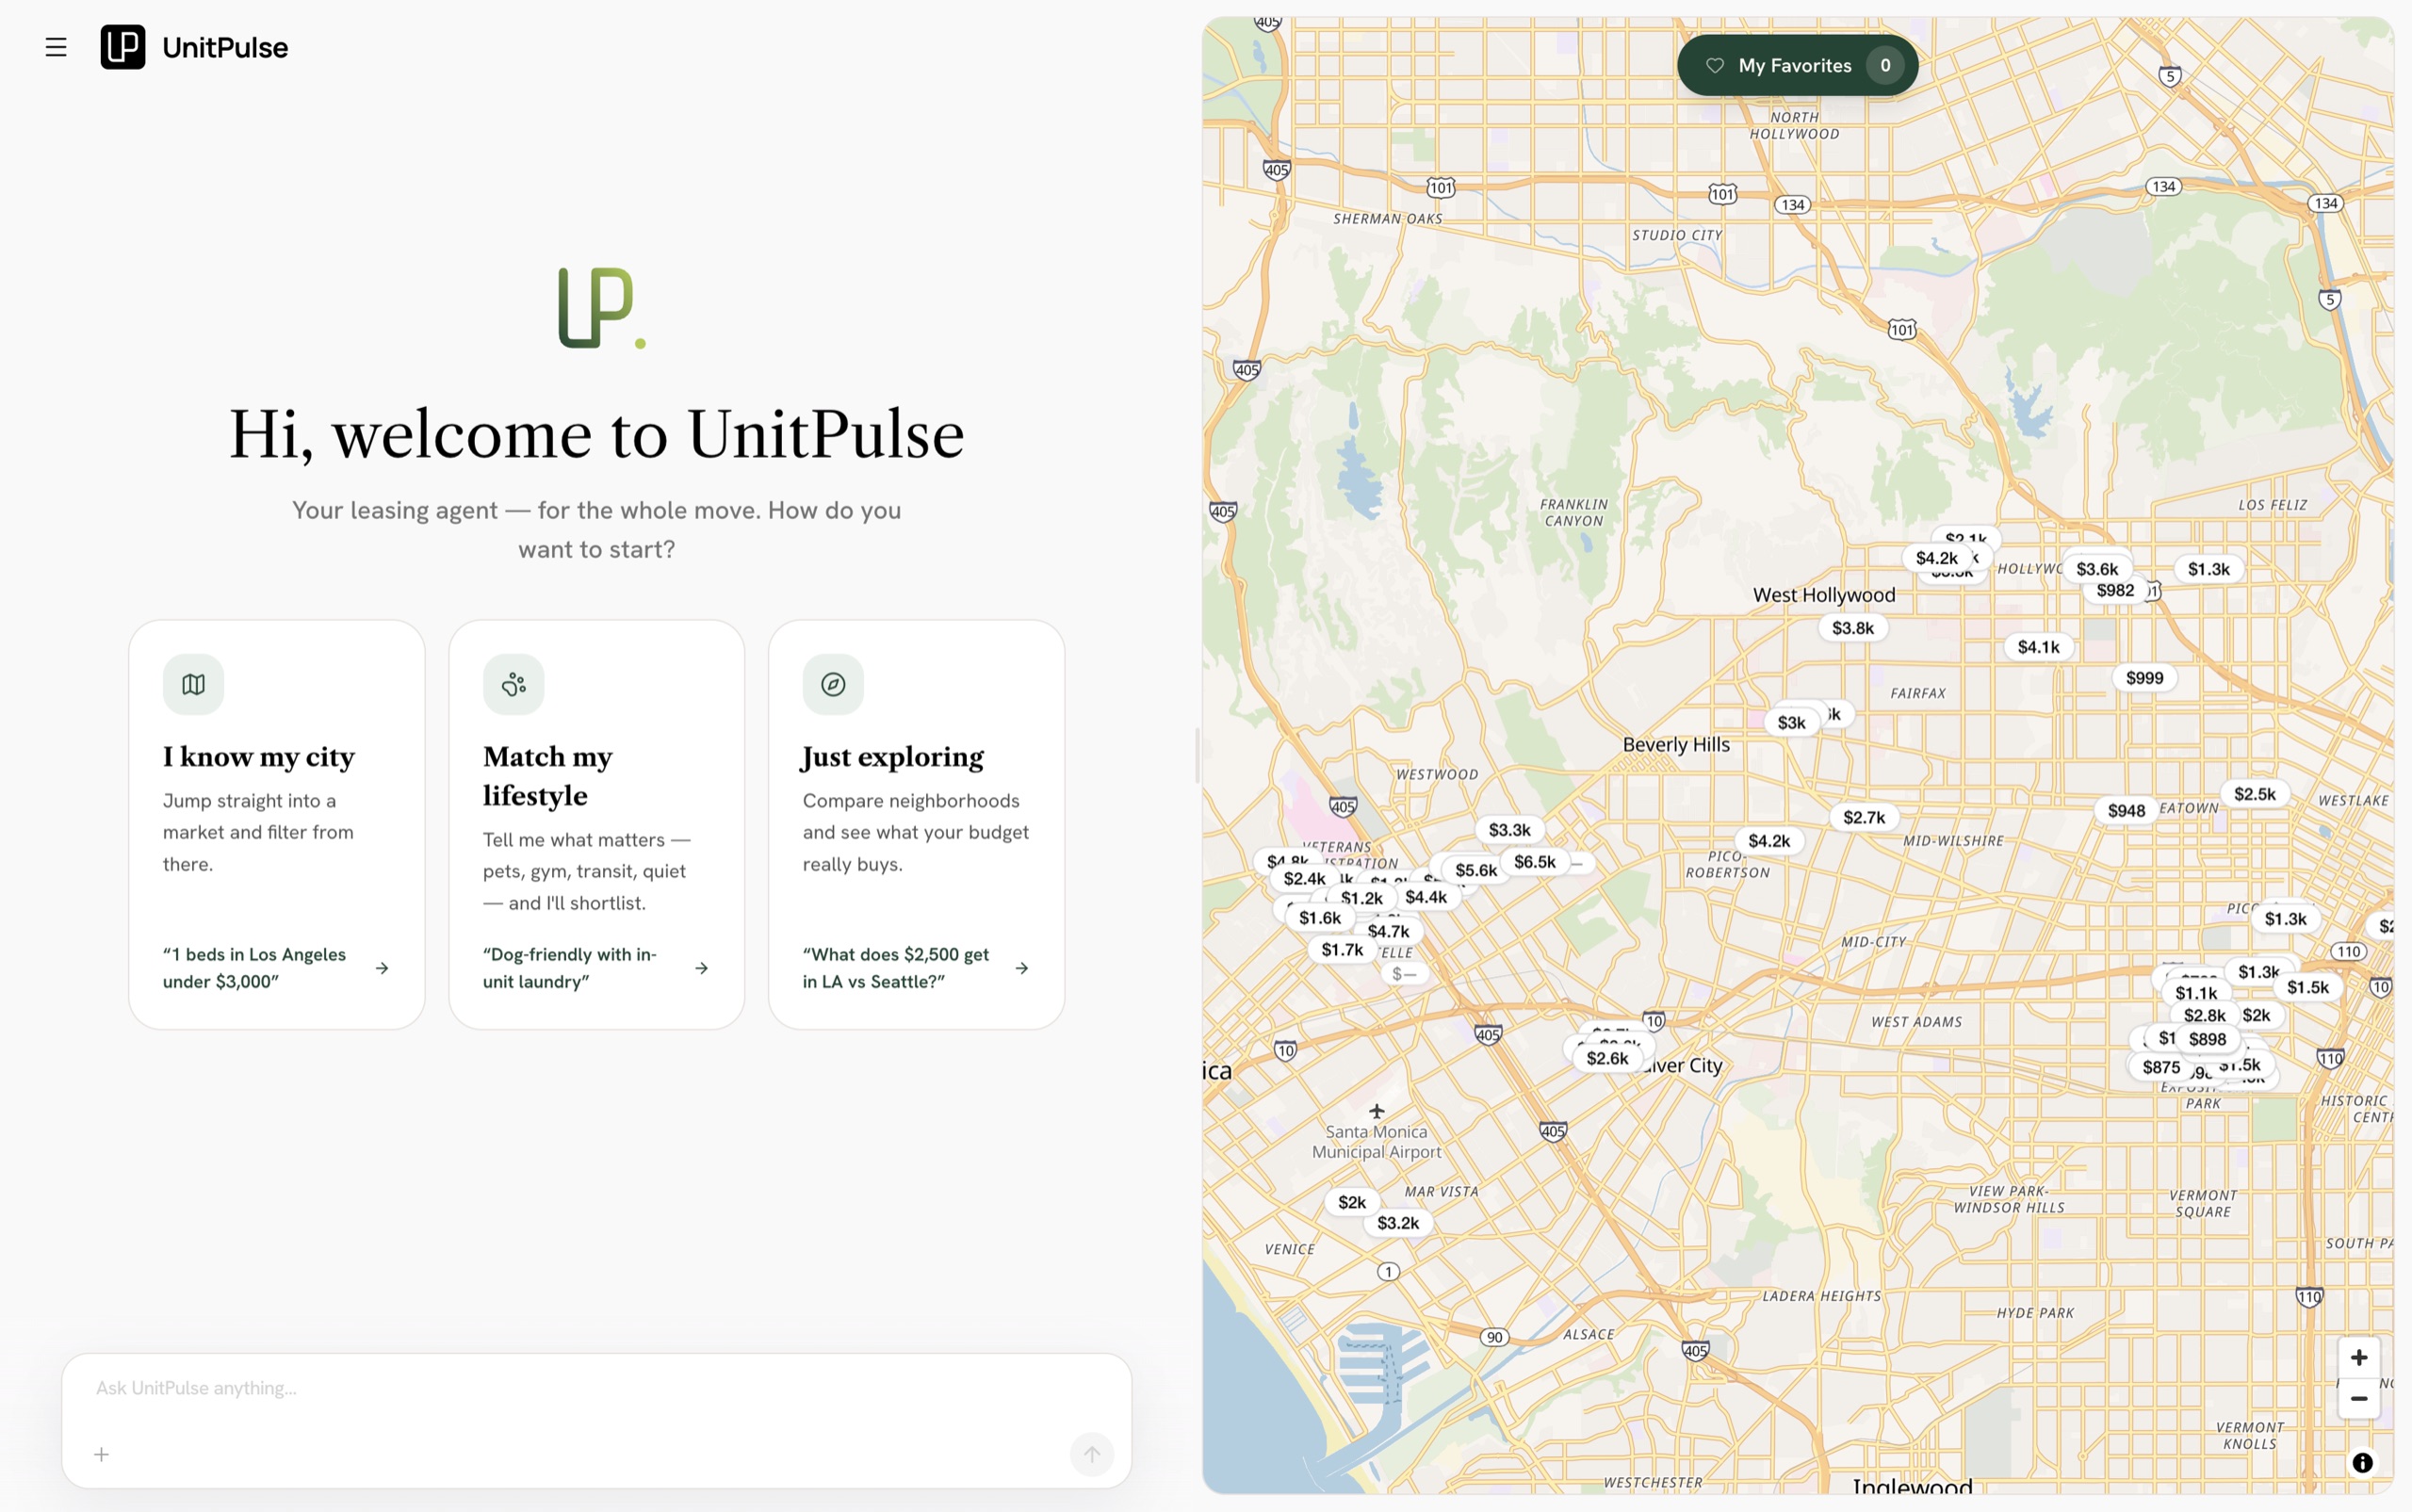The image size is (2412, 1512).
Task: Click the $6.5k map price marker
Action: [x=1534, y=862]
